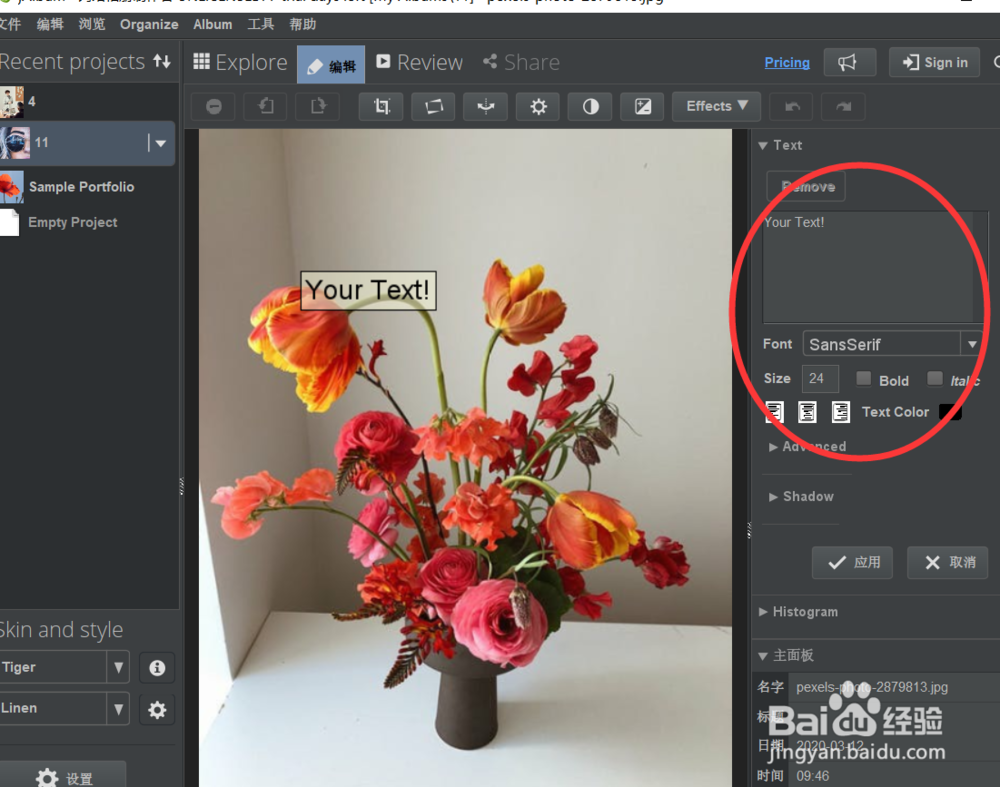Open project 11 thumbnail

coord(15,143)
